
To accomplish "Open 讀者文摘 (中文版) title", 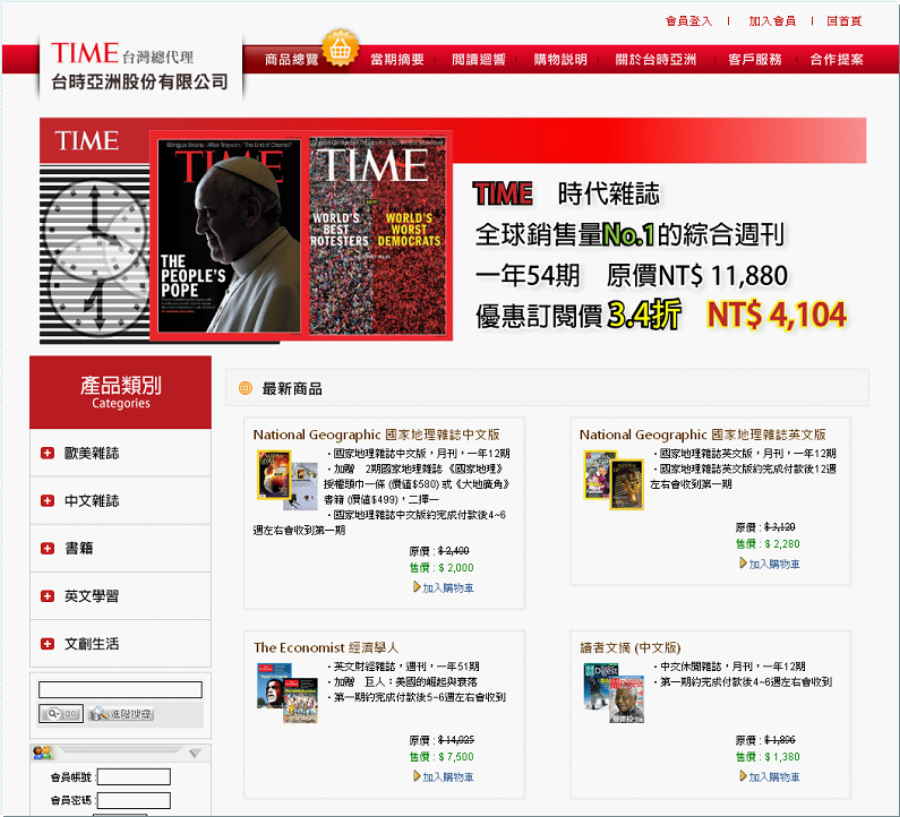I will [630, 648].
